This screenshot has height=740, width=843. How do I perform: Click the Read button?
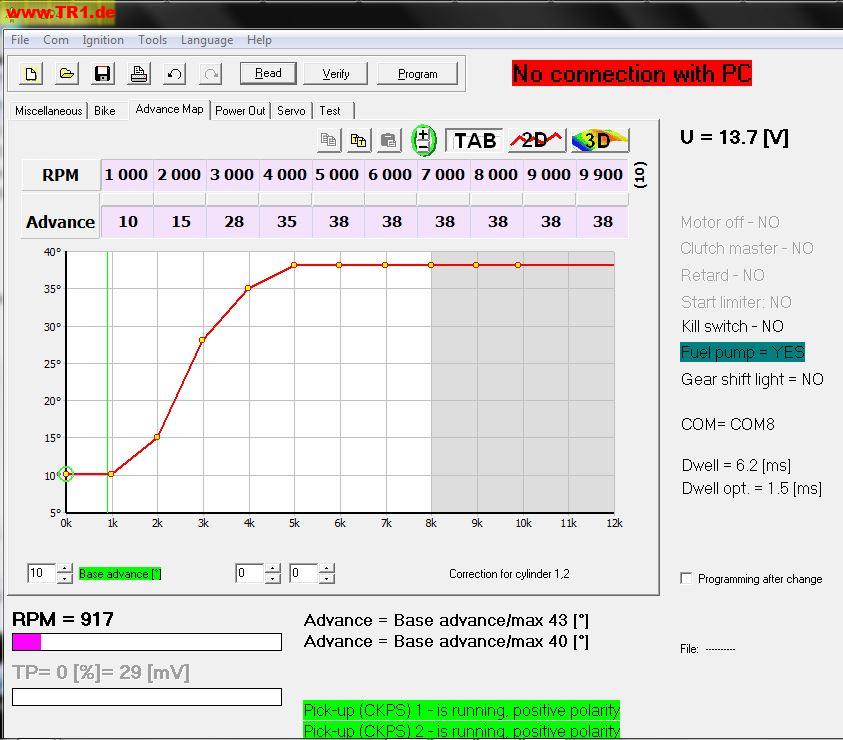(268, 73)
